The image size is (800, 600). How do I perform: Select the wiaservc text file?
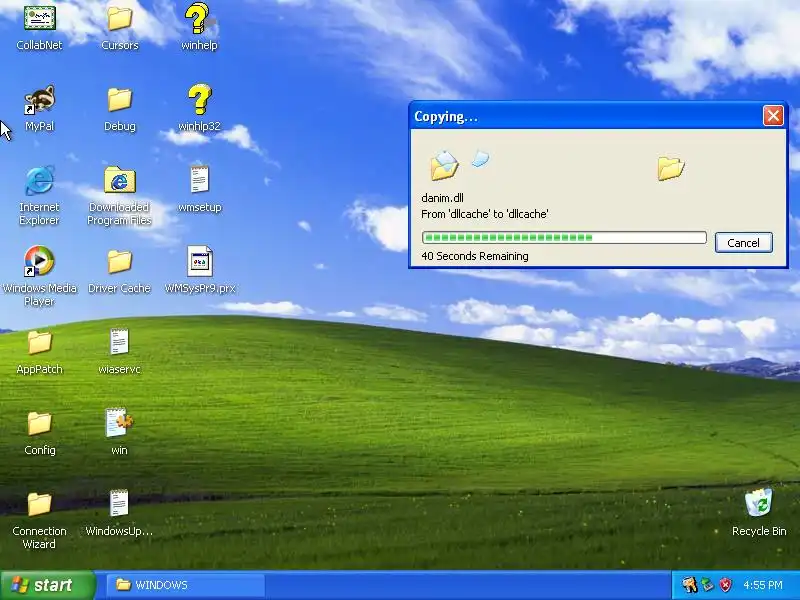[119, 342]
